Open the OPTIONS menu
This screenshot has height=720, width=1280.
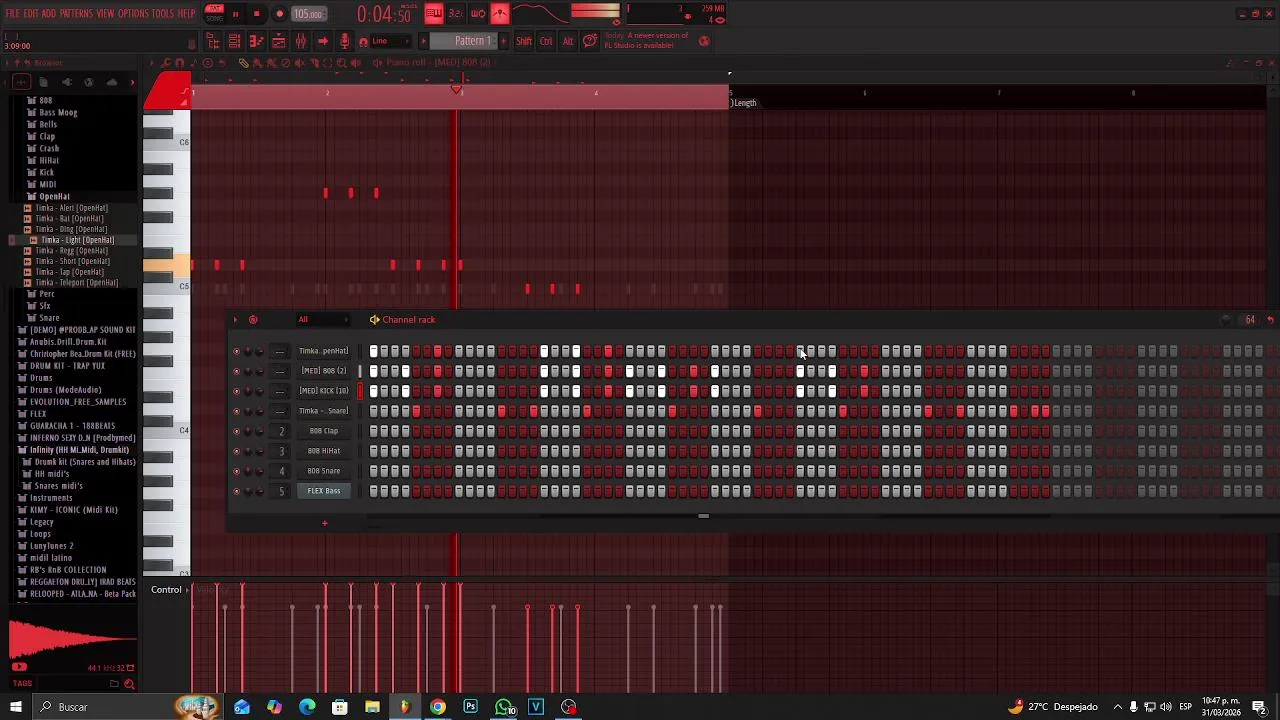tap(133, 14)
